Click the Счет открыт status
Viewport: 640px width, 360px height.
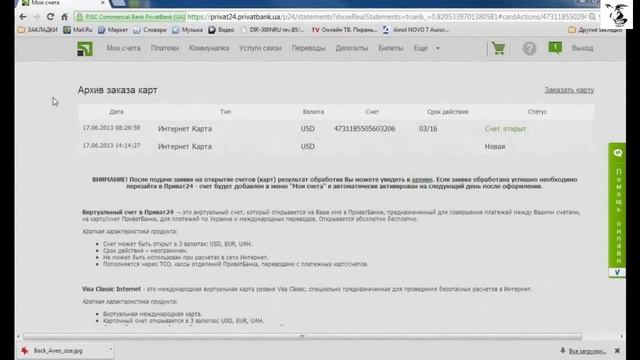[505, 129]
